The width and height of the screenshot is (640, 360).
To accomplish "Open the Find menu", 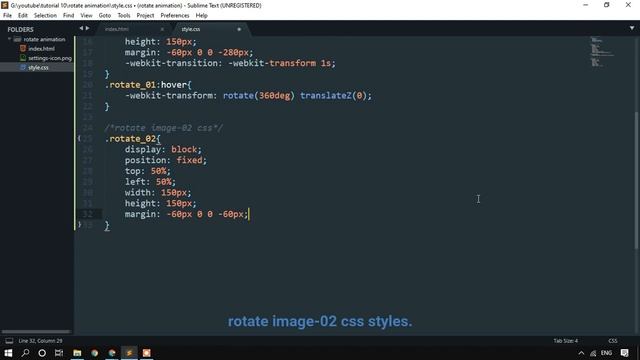I will 68,16.
